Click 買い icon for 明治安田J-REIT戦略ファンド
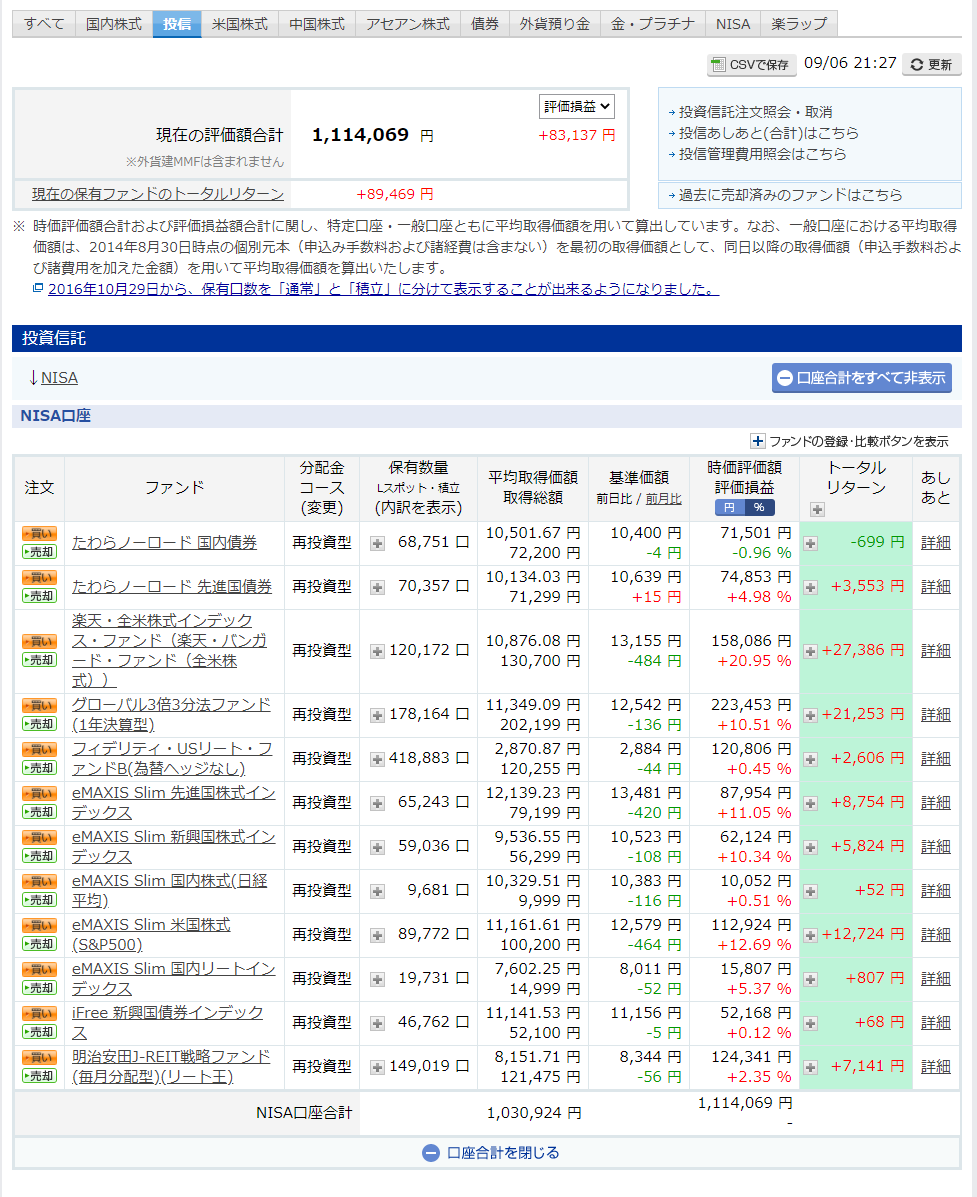Screen dimensions: 977x1197 39,1058
